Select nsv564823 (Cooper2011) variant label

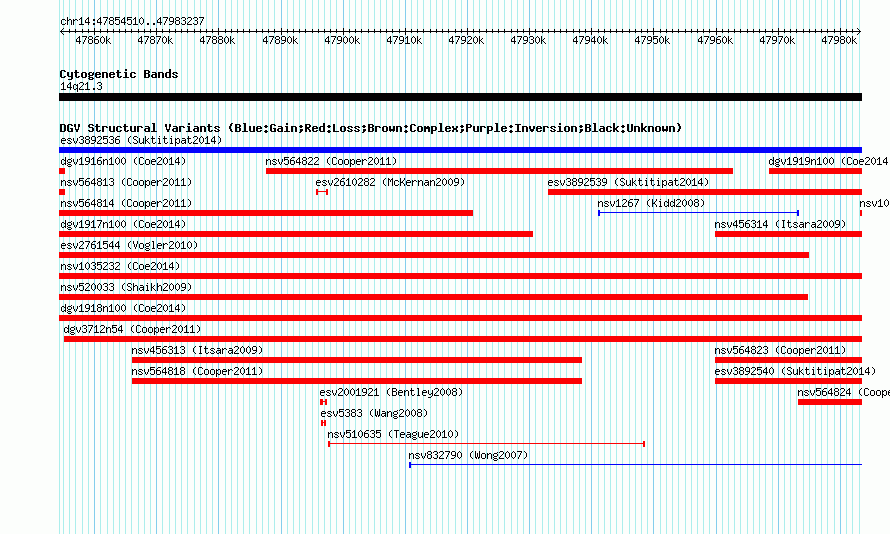point(780,350)
